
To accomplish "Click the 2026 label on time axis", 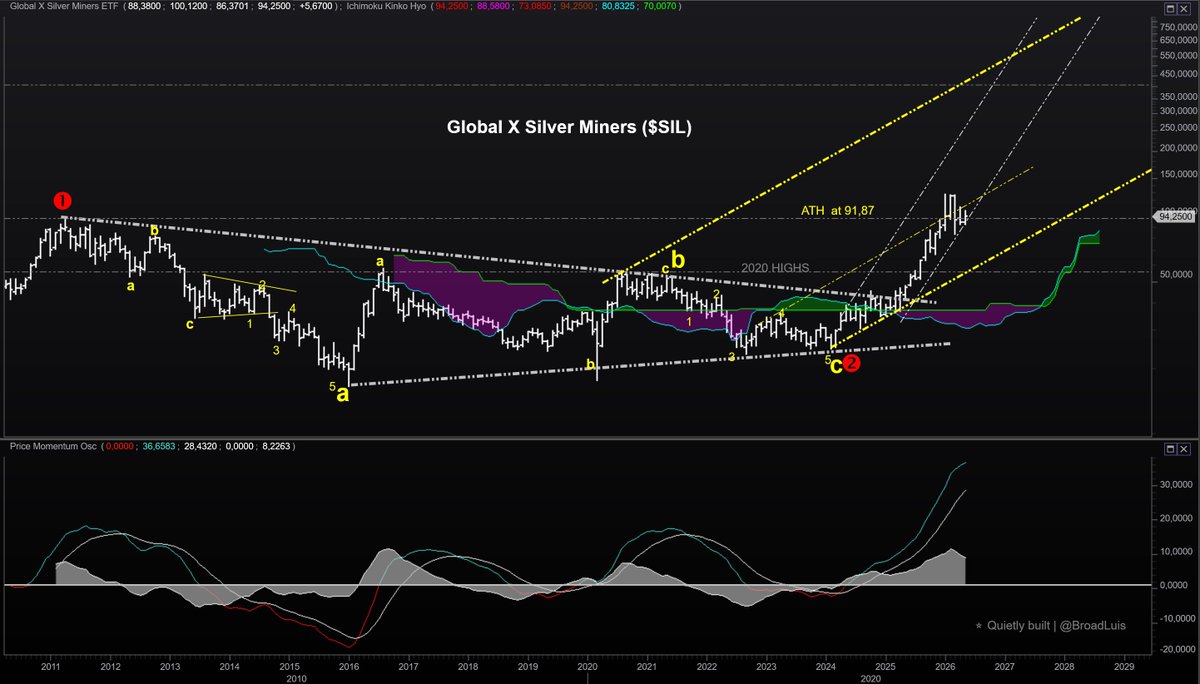I will (945, 665).
